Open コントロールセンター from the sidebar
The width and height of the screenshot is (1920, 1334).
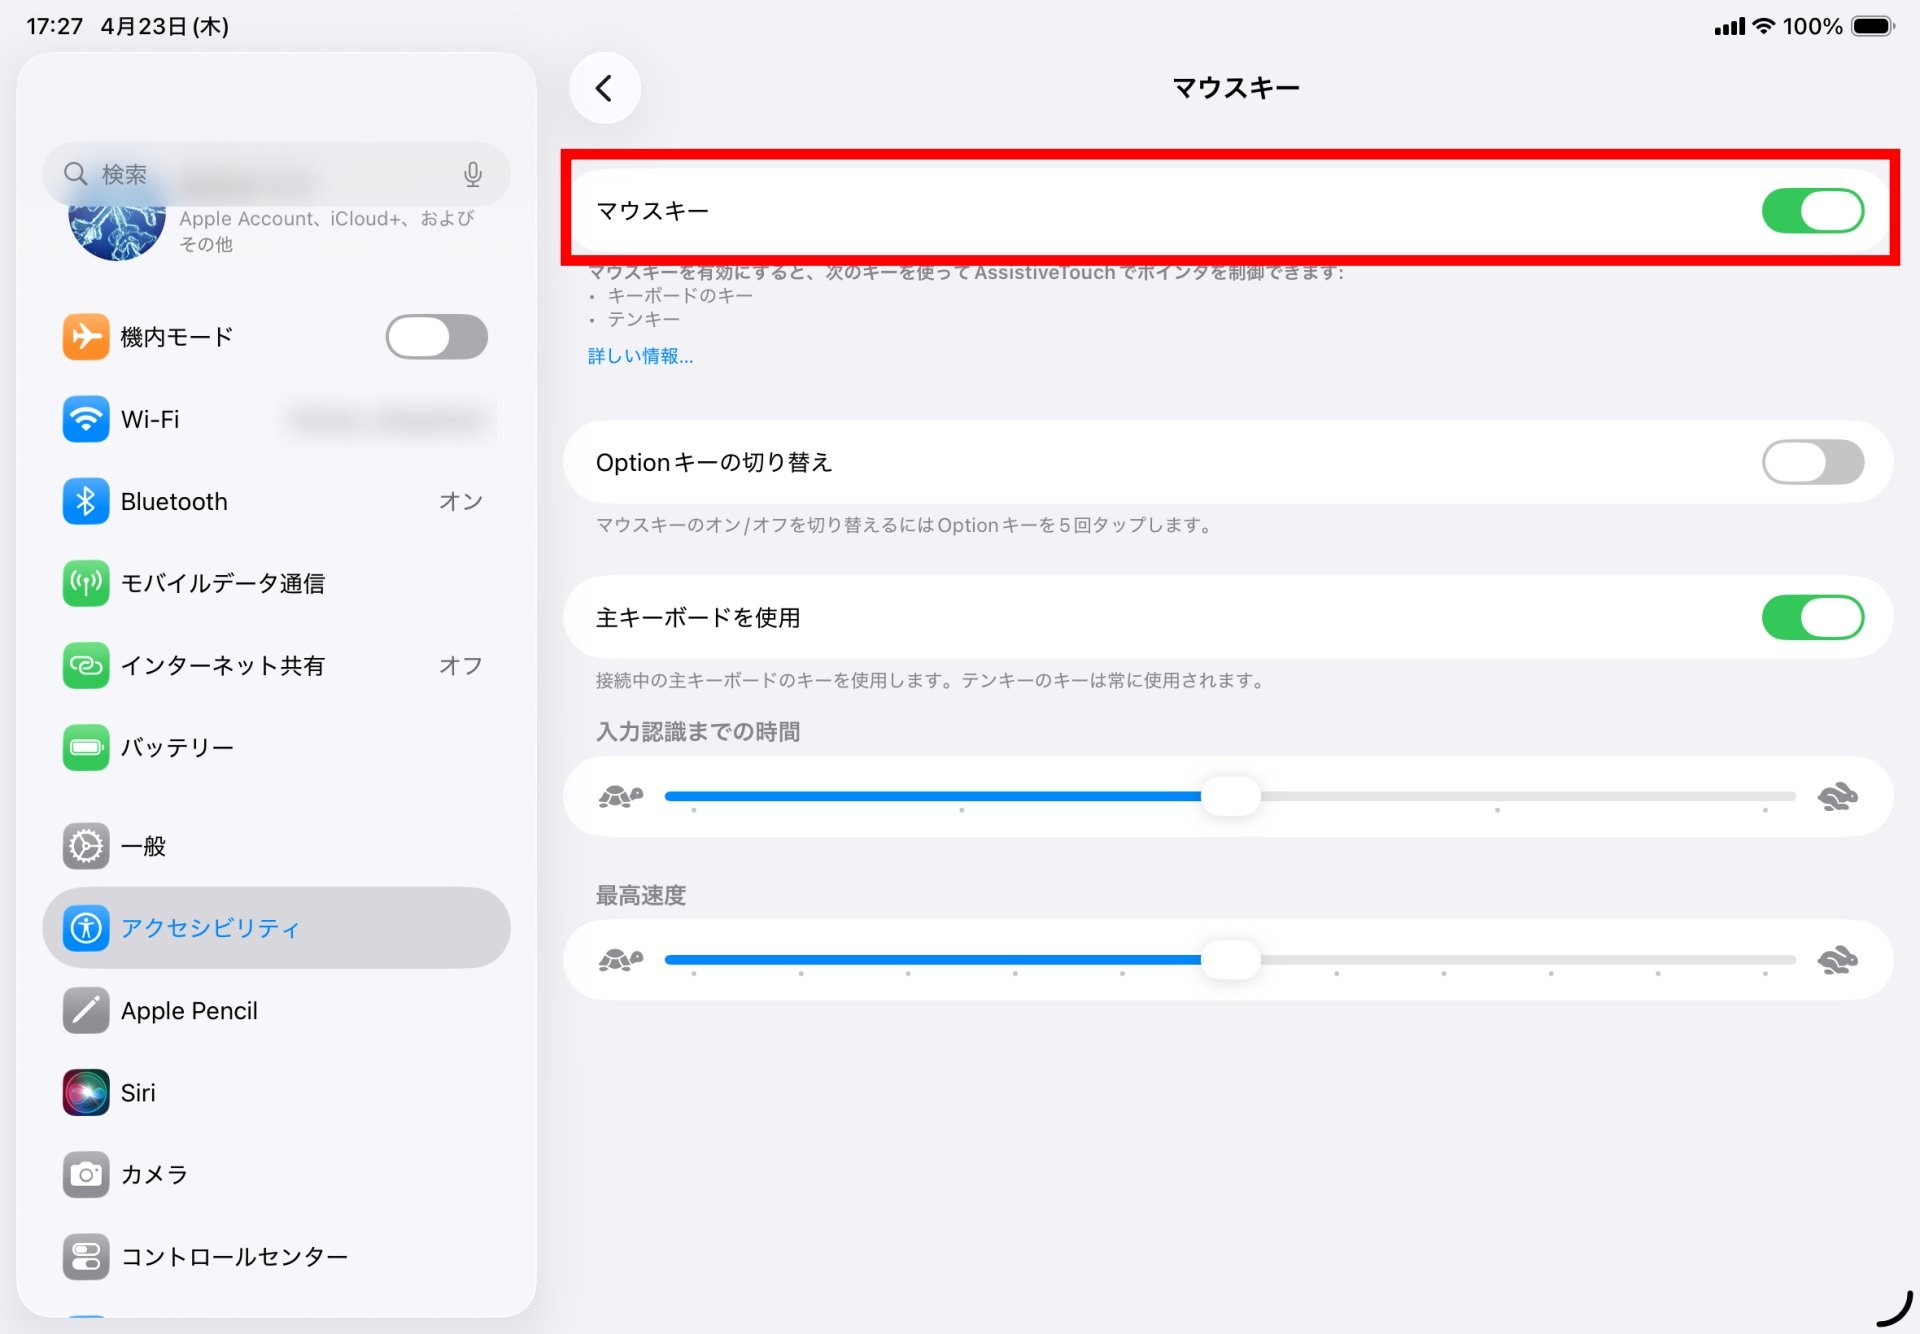233,1256
